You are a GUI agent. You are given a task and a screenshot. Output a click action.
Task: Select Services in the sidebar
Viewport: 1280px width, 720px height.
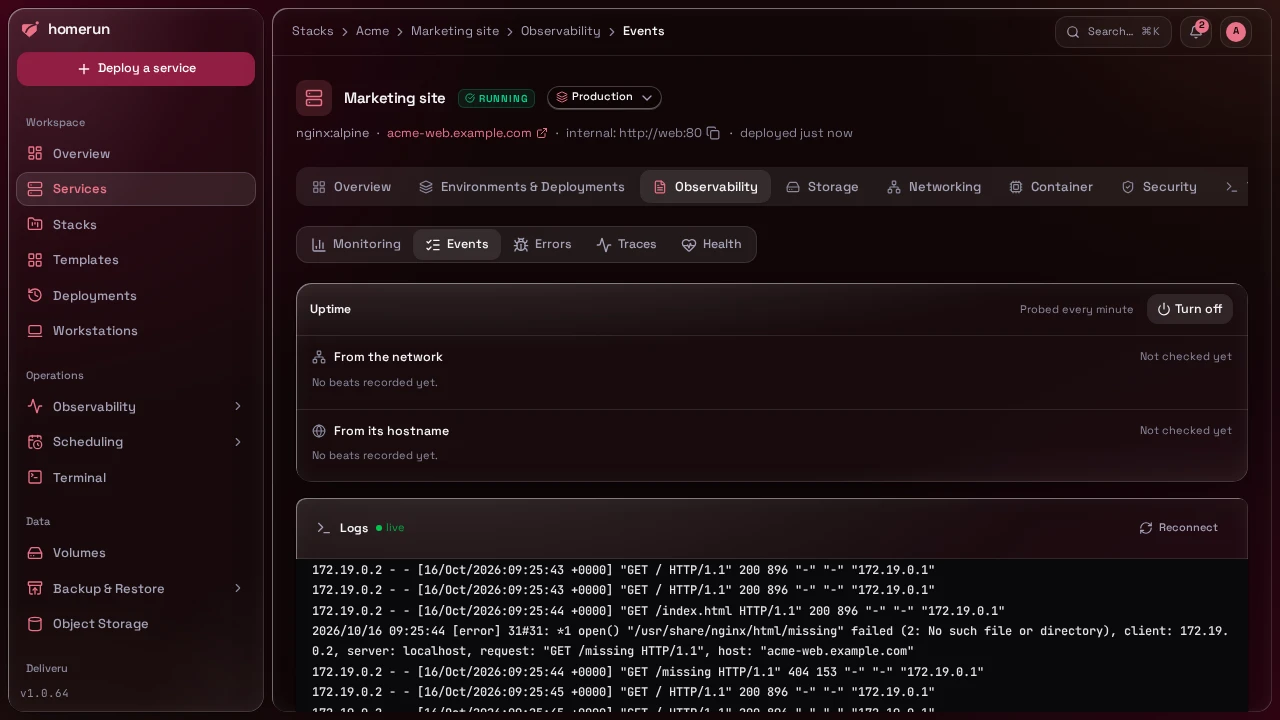point(136,189)
